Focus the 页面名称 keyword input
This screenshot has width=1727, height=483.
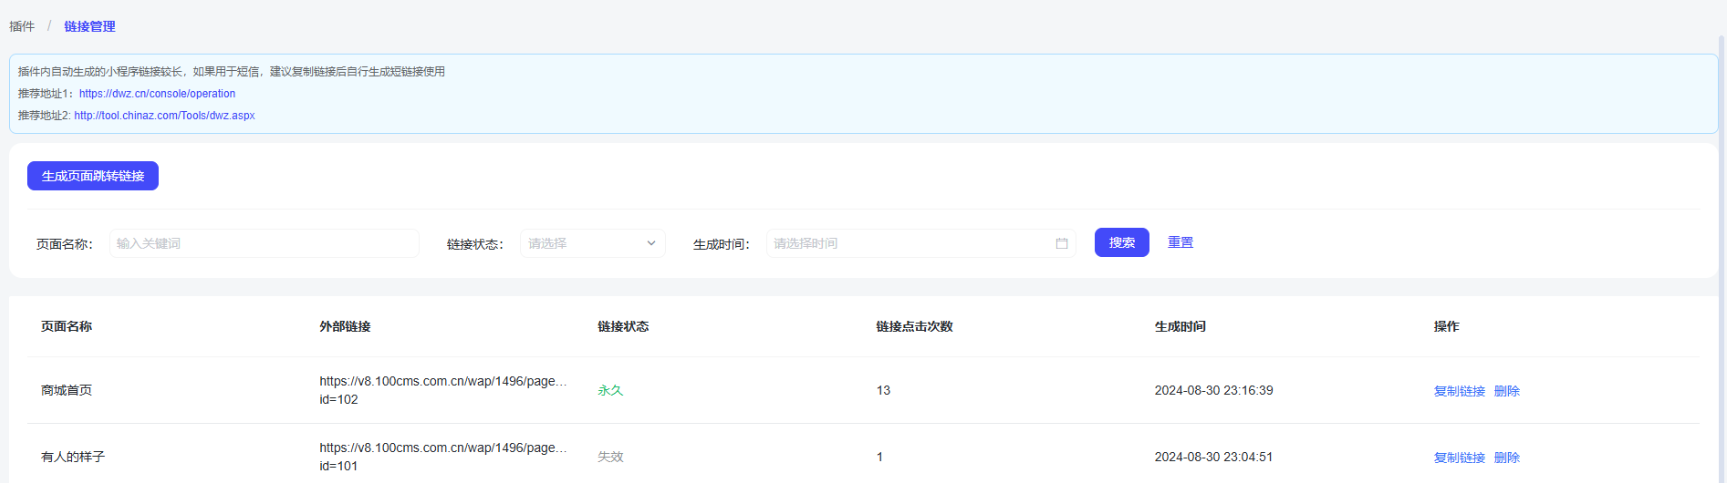coord(264,244)
